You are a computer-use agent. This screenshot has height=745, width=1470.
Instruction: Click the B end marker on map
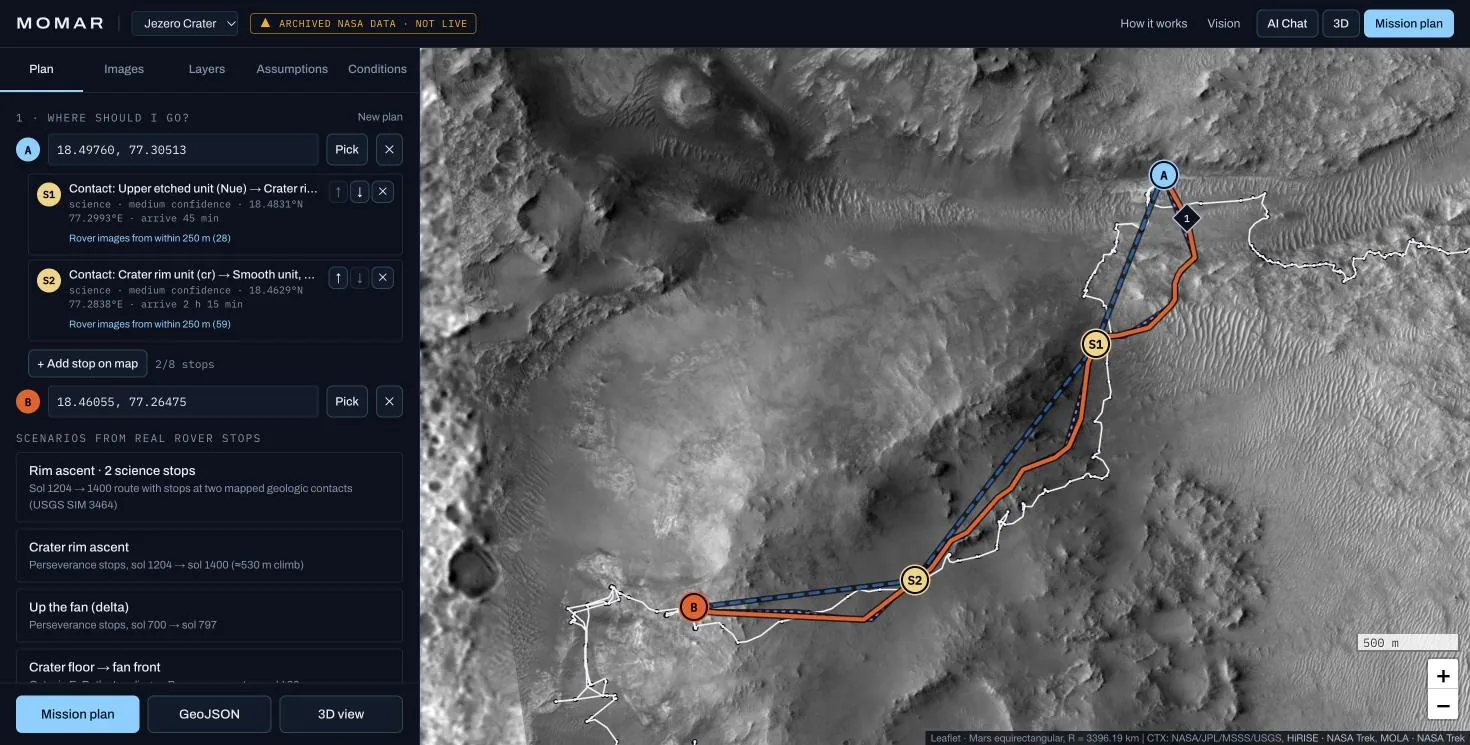(x=693, y=607)
